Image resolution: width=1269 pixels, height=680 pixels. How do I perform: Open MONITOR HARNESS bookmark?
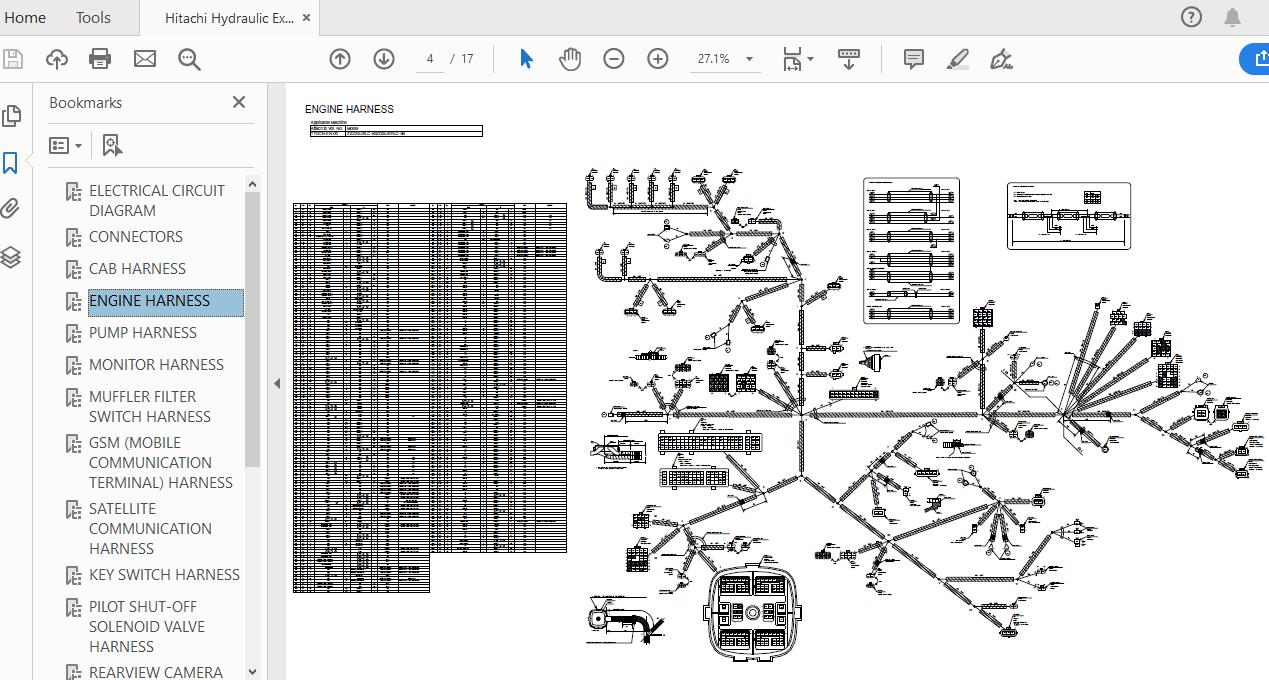156,365
